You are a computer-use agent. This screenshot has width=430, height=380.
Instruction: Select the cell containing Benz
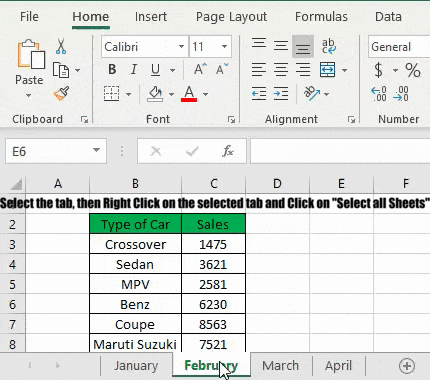tap(135, 304)
